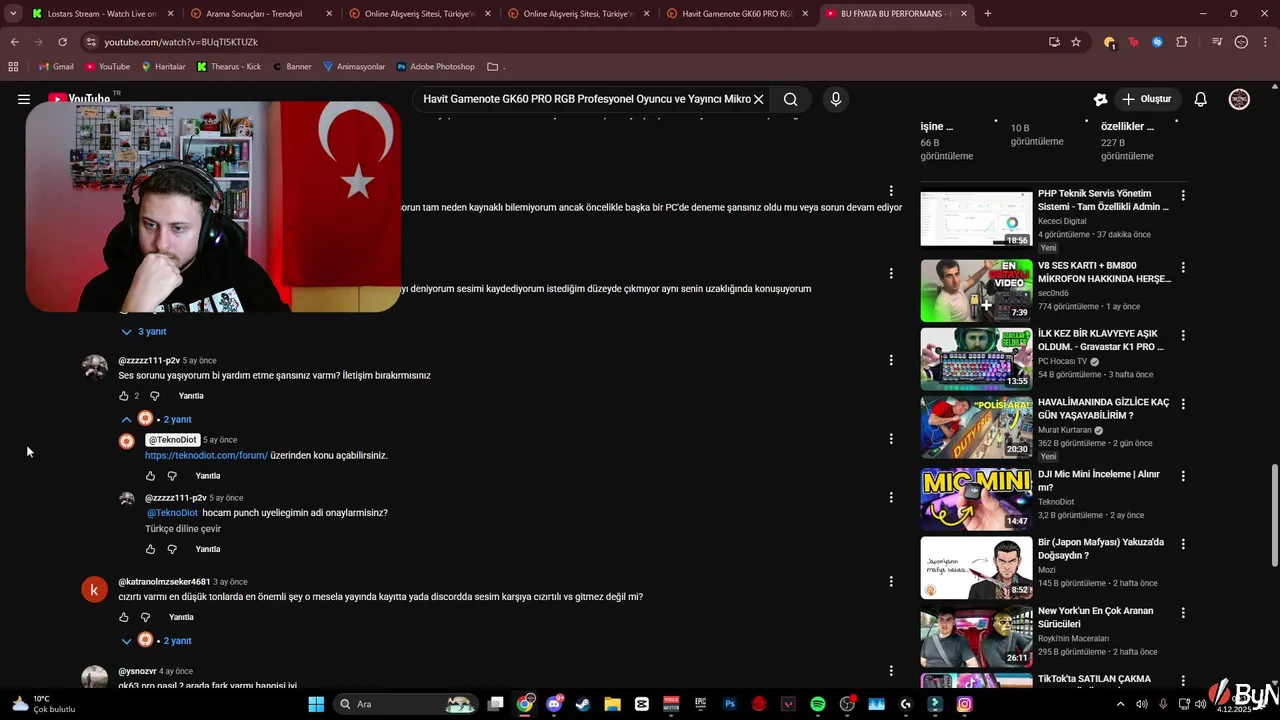Image resolution: width=1280 pixels, height=720 pixels.
Task: Open the YouTube hamburger guide menu
Action: coord(24,99)
